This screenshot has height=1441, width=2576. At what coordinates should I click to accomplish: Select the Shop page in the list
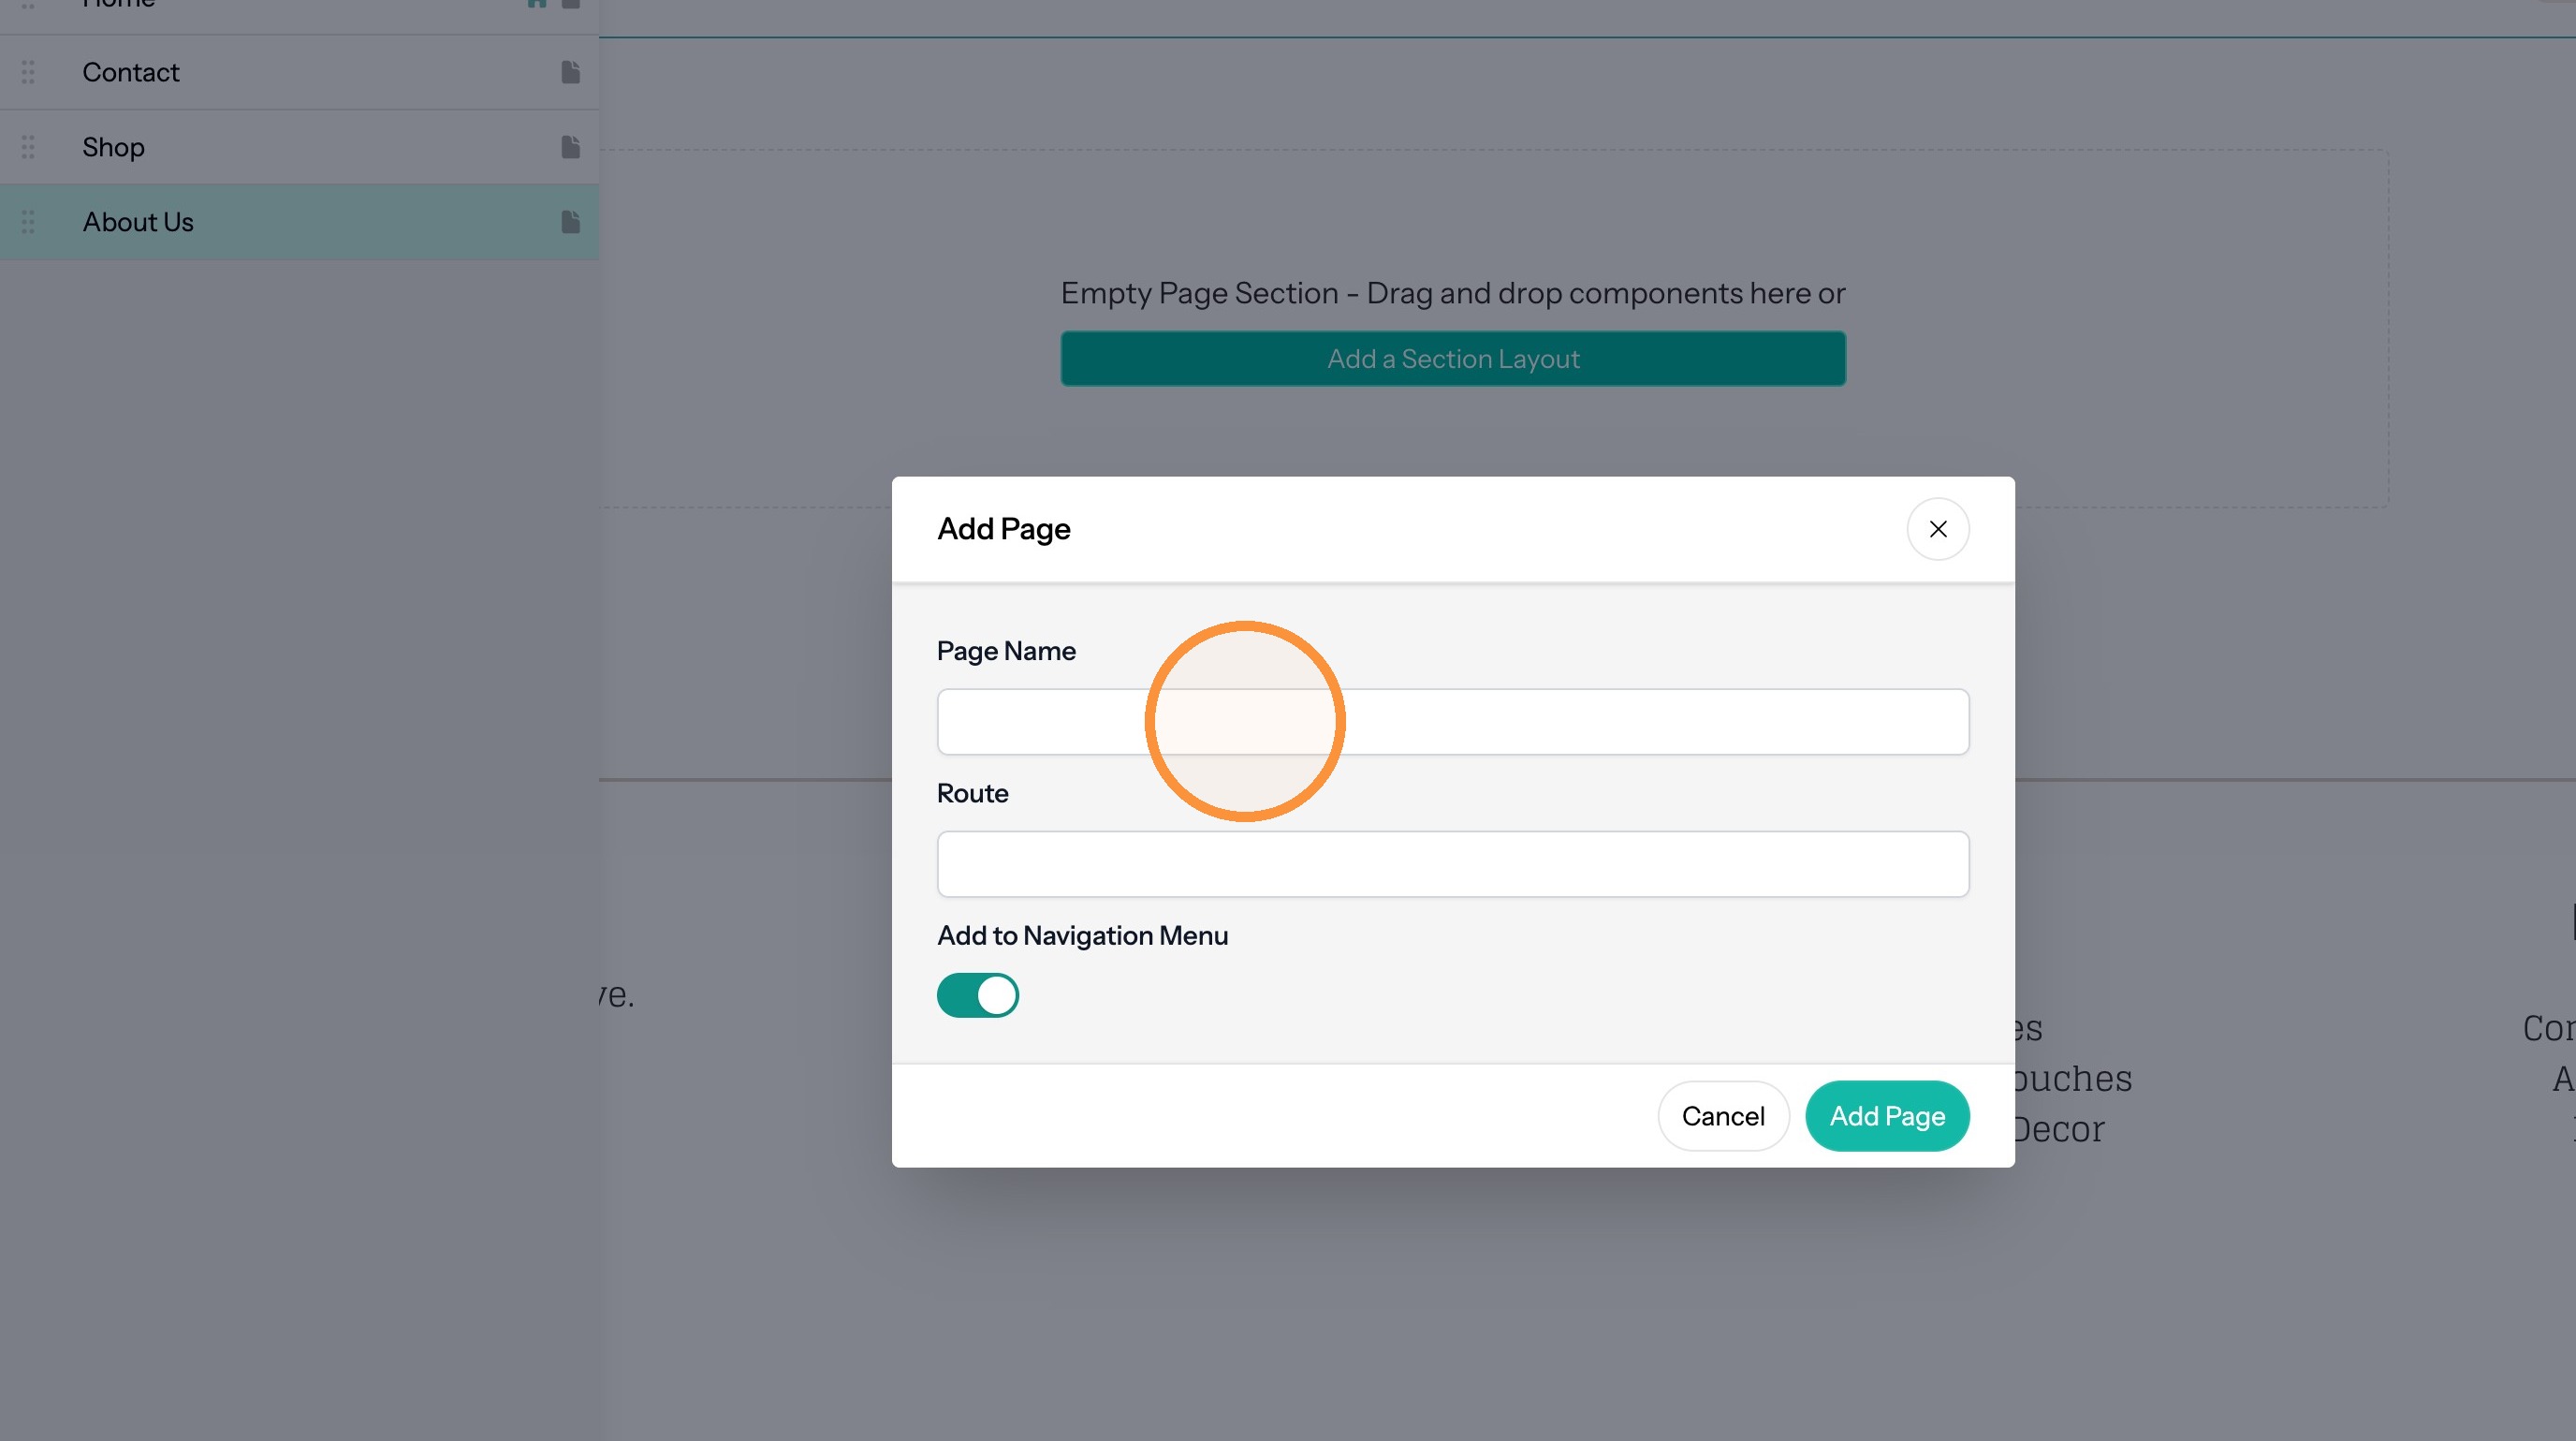(299, 147)
